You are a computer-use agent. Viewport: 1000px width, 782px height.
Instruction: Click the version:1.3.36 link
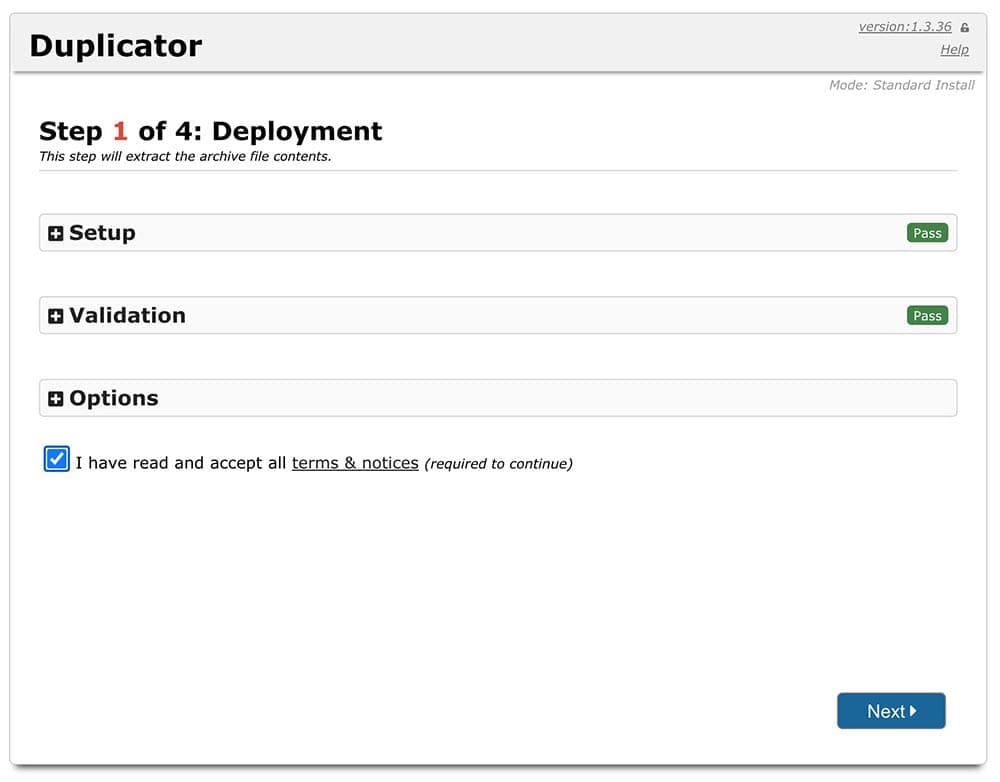(904, 27)
